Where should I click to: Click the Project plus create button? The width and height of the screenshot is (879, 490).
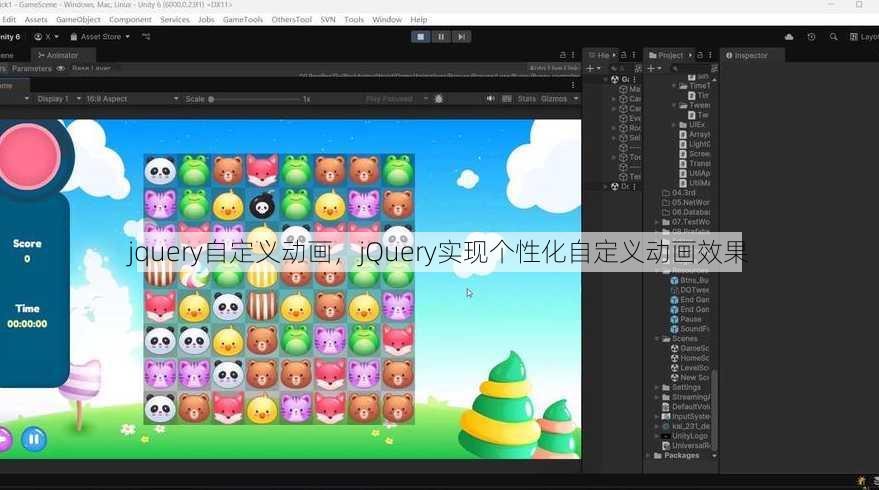[654, 68]
